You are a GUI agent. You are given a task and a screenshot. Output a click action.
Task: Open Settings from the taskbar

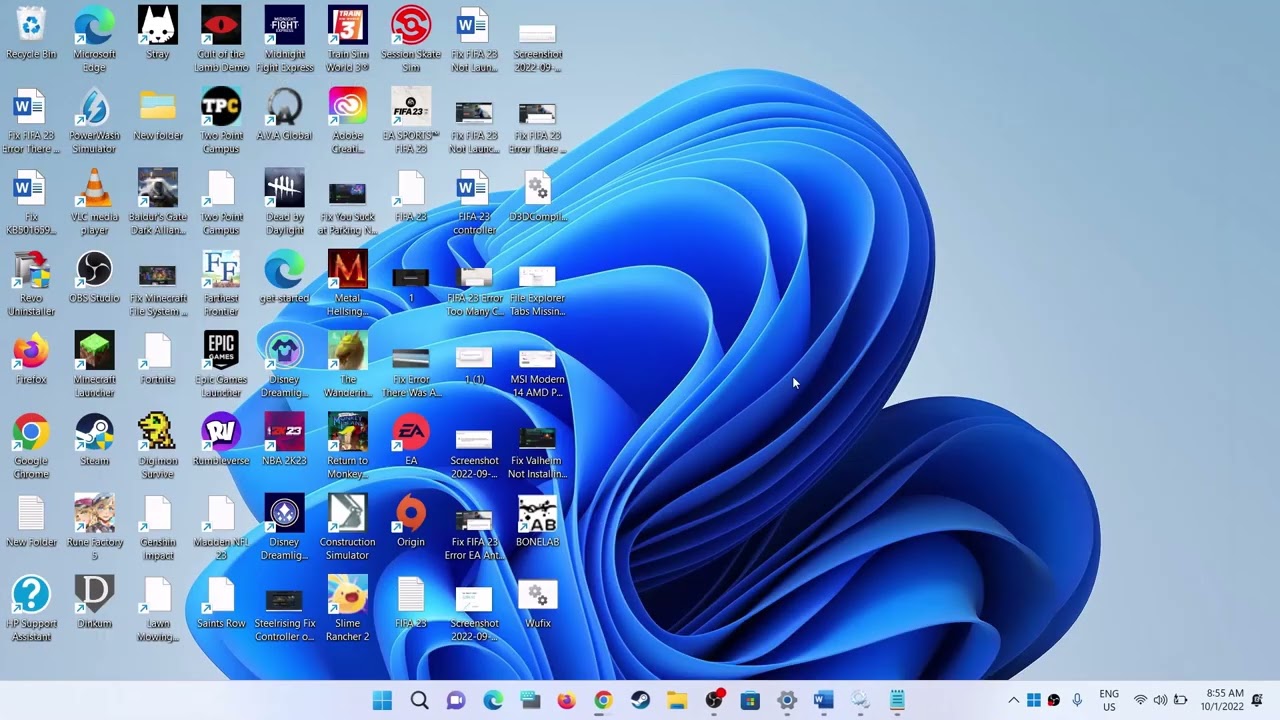[x=787, y=701]
